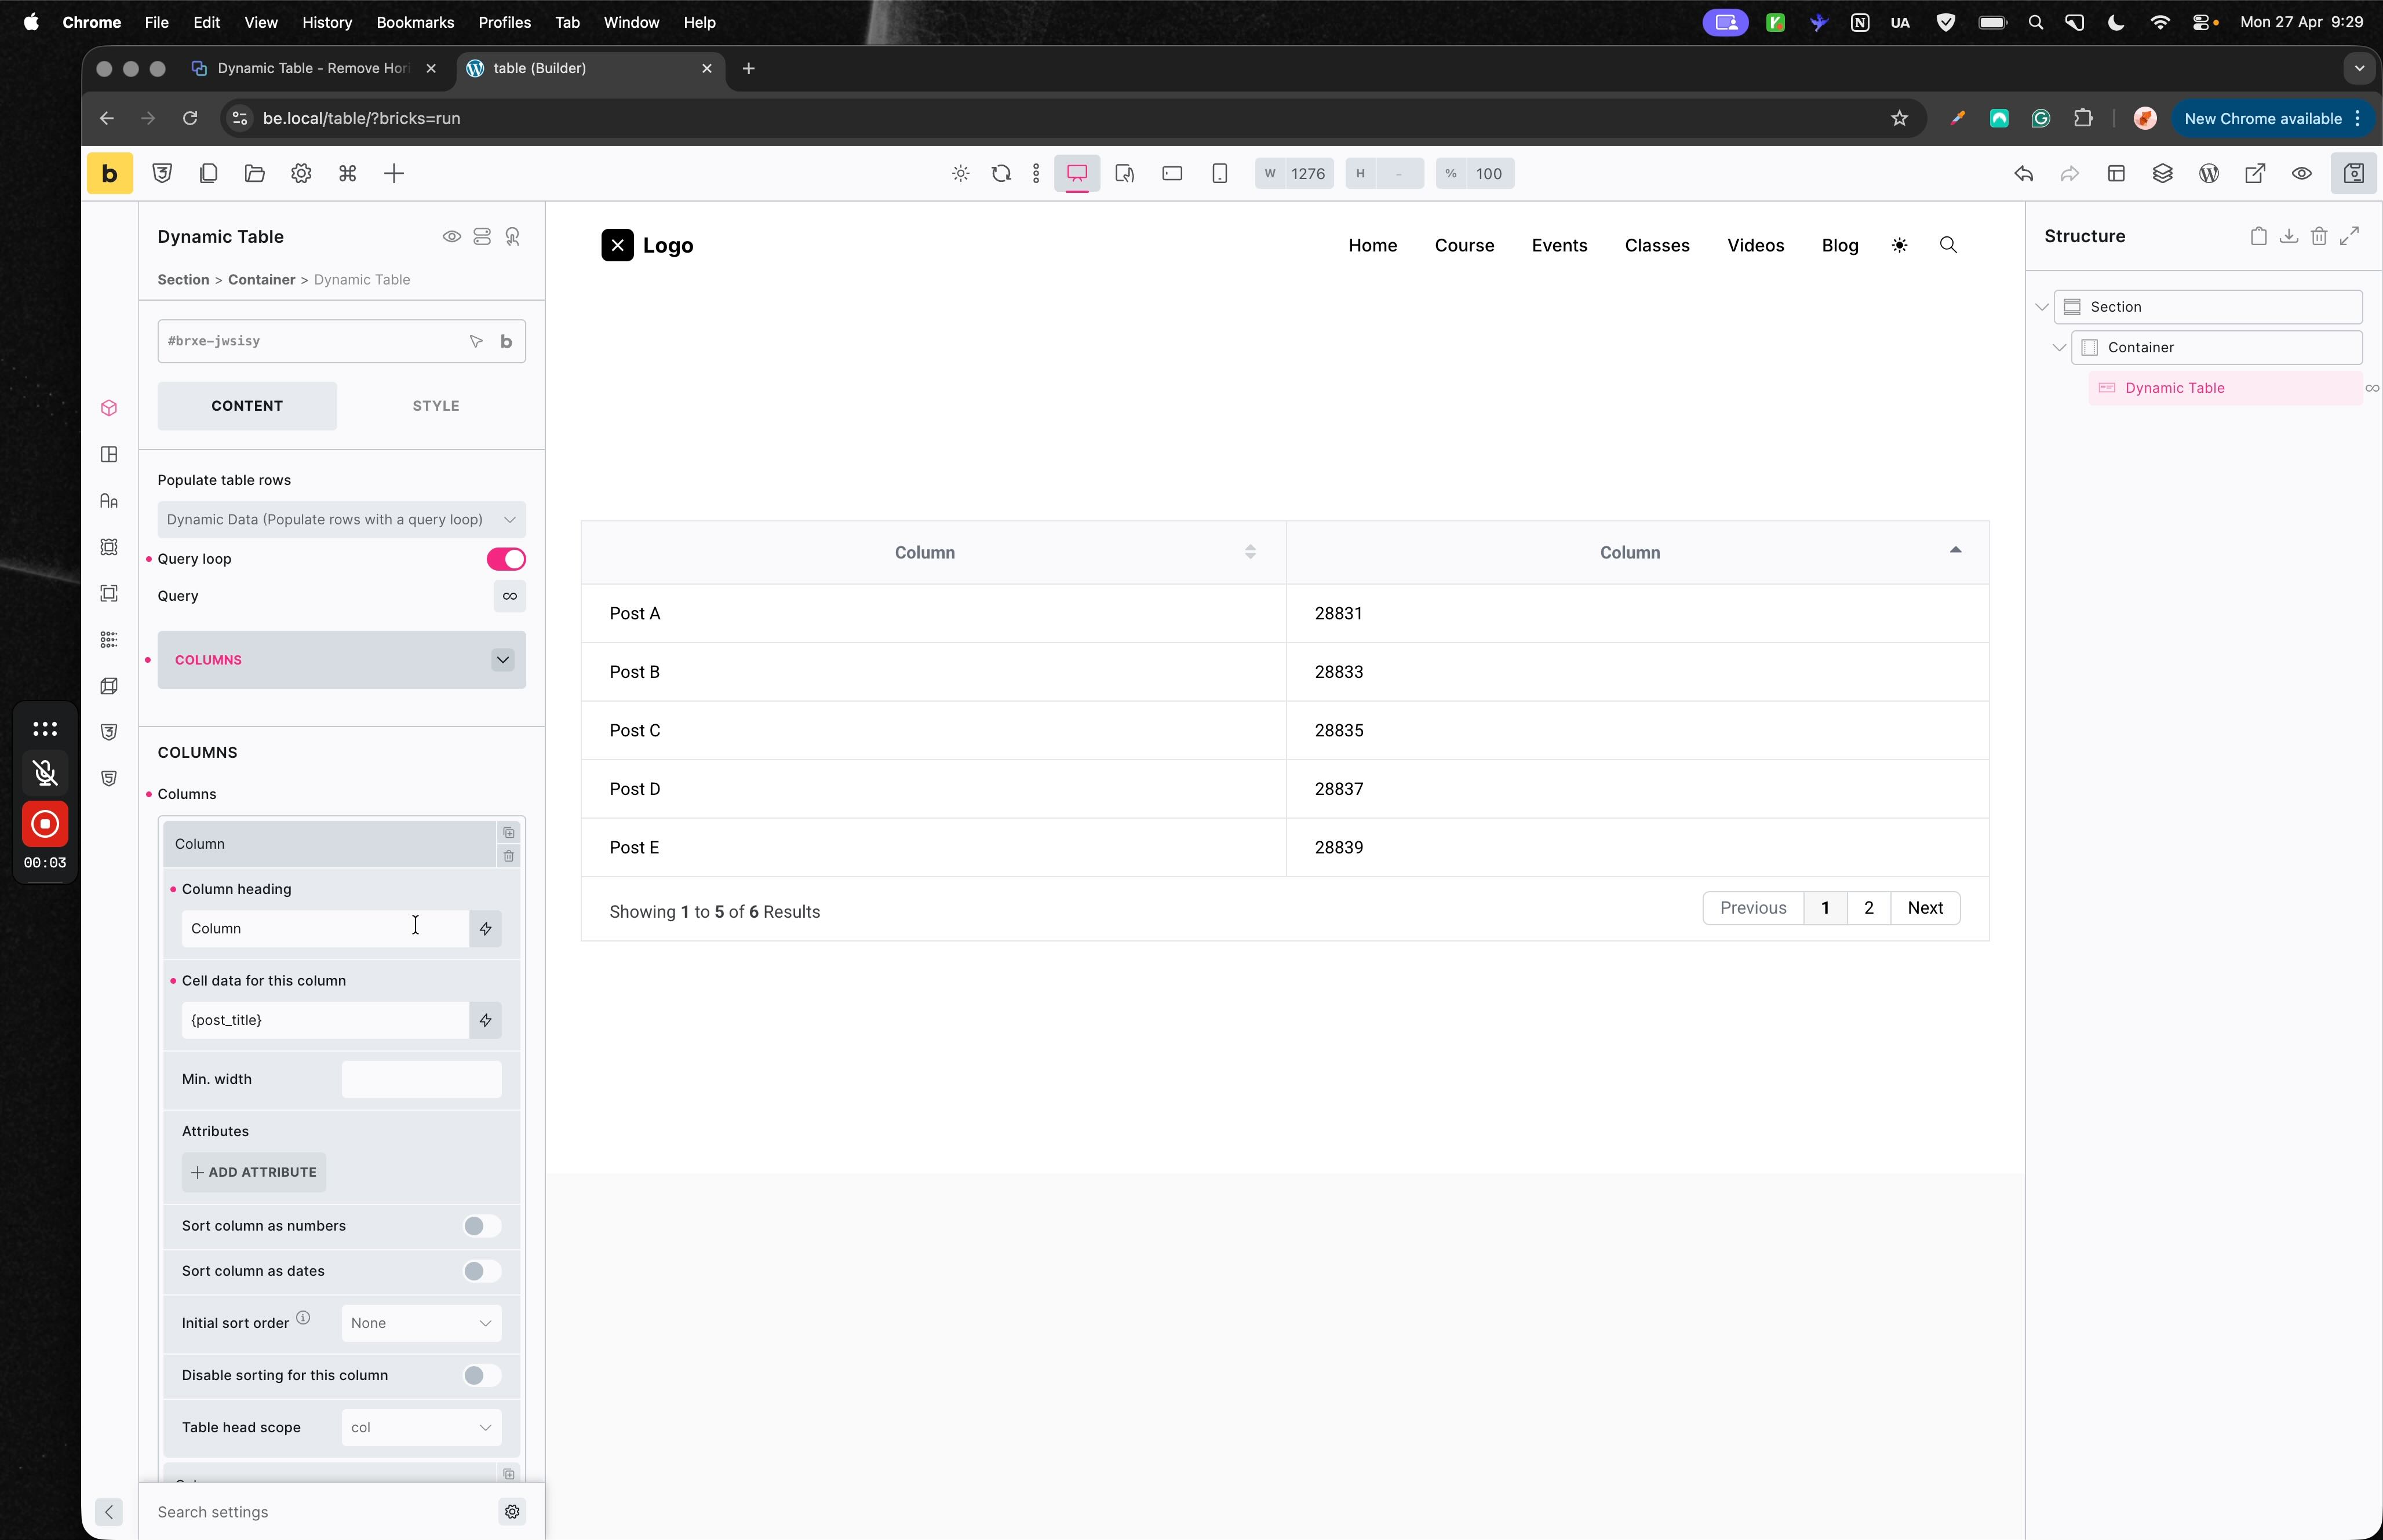Open the Populate table rows dropdown
Screen dimensions: 2383x1540
click(x=341, y=519)
